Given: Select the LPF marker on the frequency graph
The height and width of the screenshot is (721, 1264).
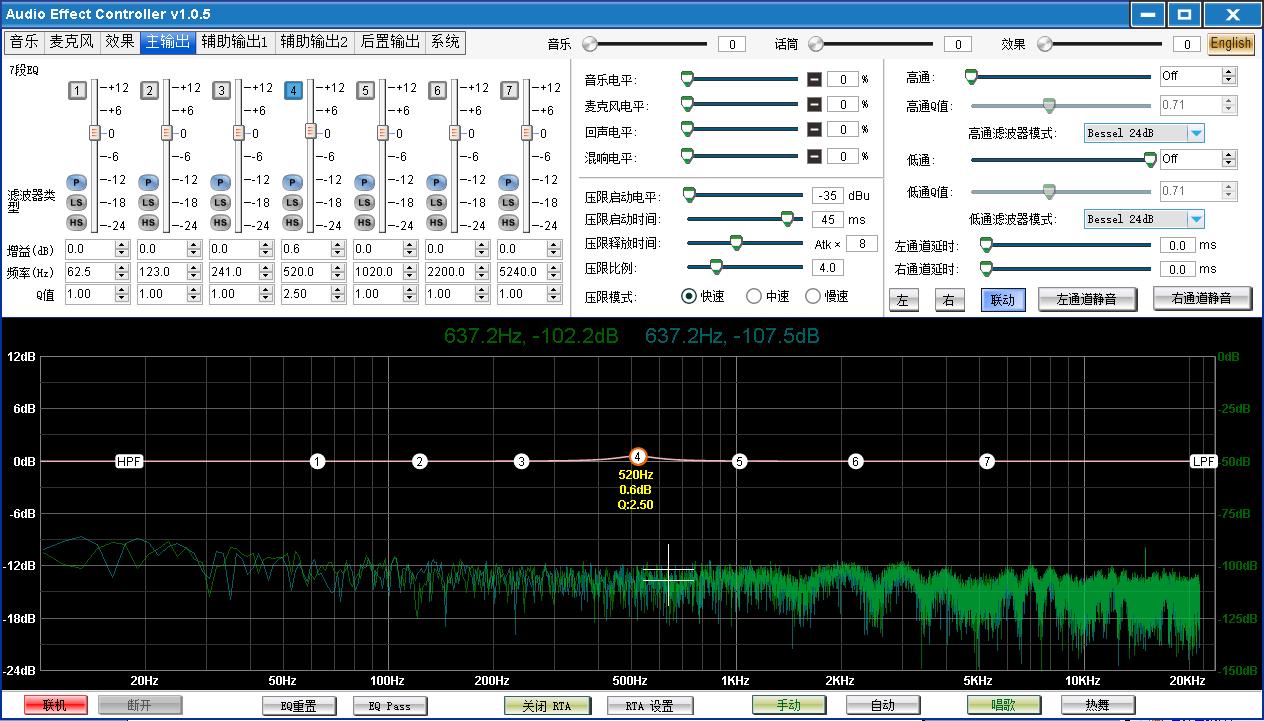Looking at the screenshot, I should (1203, 461).
